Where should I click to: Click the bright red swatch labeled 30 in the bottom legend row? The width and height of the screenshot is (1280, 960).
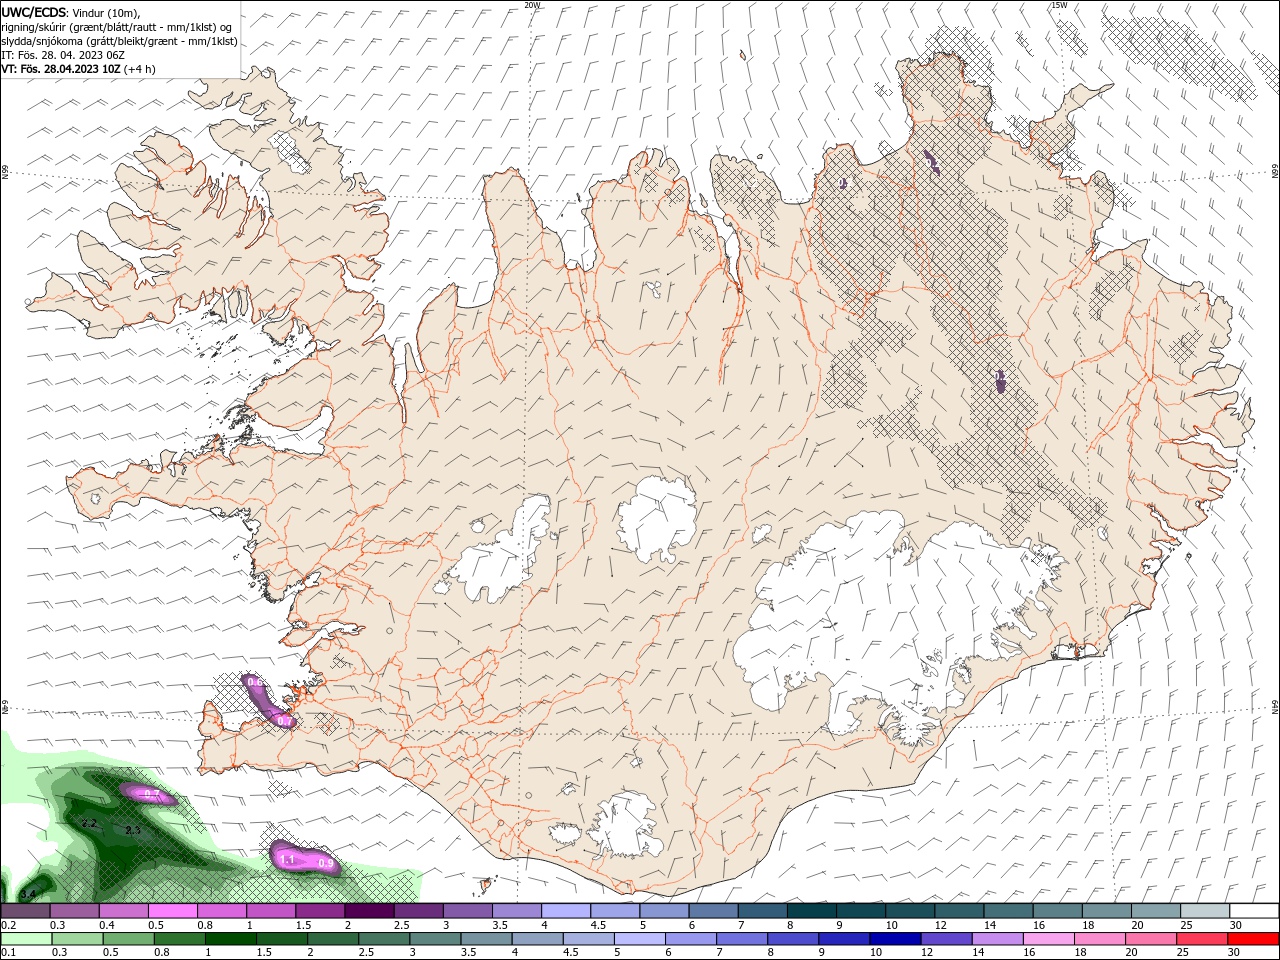pyautogui.click(x=1253, y=939)
